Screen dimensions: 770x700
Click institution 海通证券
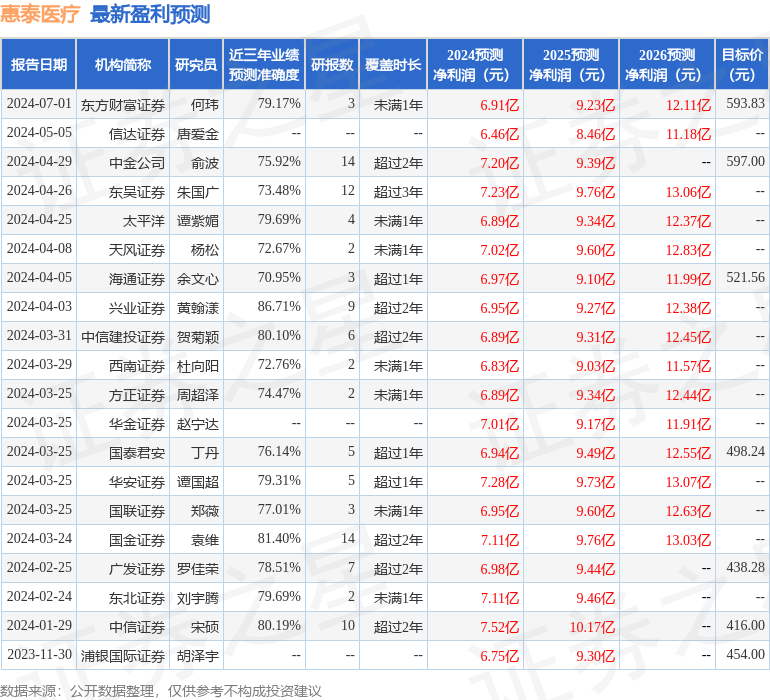pos(137,279)
